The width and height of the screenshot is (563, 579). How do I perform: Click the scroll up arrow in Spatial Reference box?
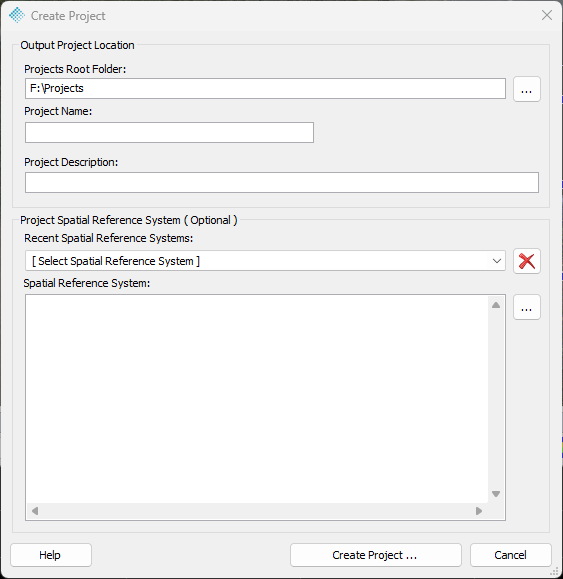tap(496, 305)
